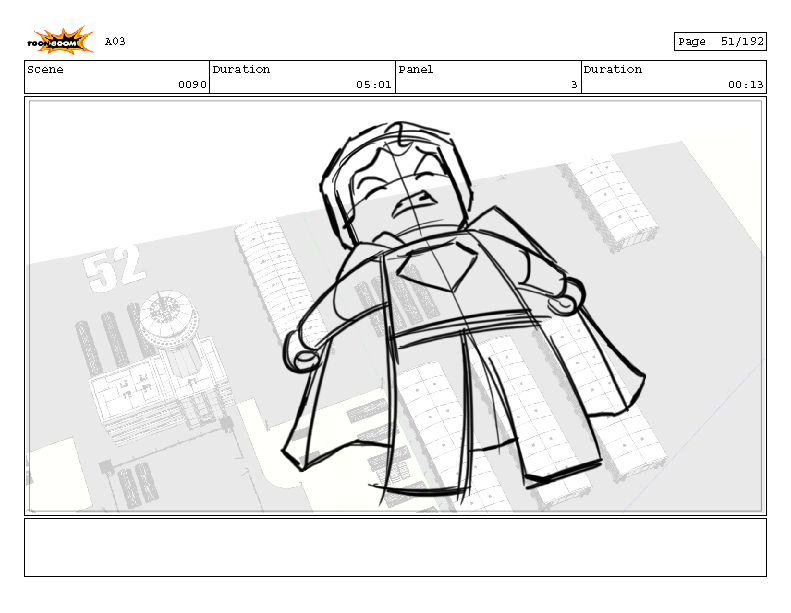Click scene number '0090'
This screenshot has height=613, width=791.
tap(192, 85)
